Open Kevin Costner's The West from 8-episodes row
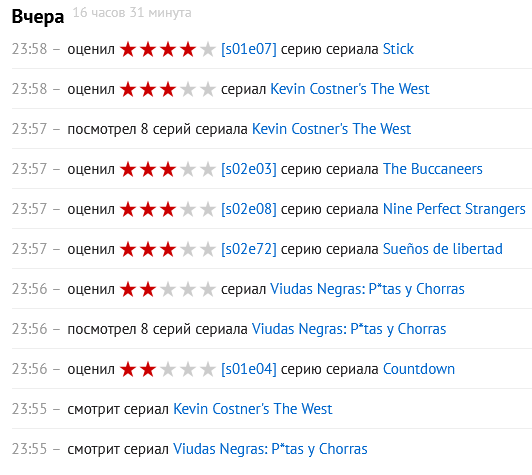532x475 pixels. point(331,129)
